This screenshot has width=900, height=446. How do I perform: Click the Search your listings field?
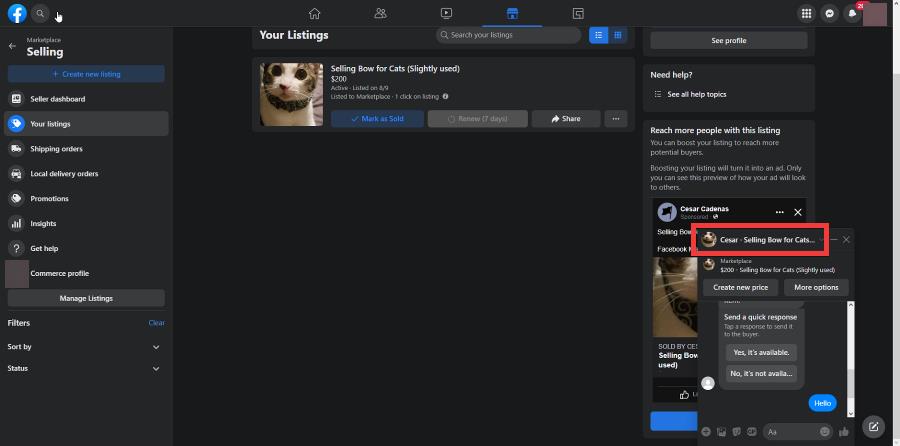tap(509, 35)
